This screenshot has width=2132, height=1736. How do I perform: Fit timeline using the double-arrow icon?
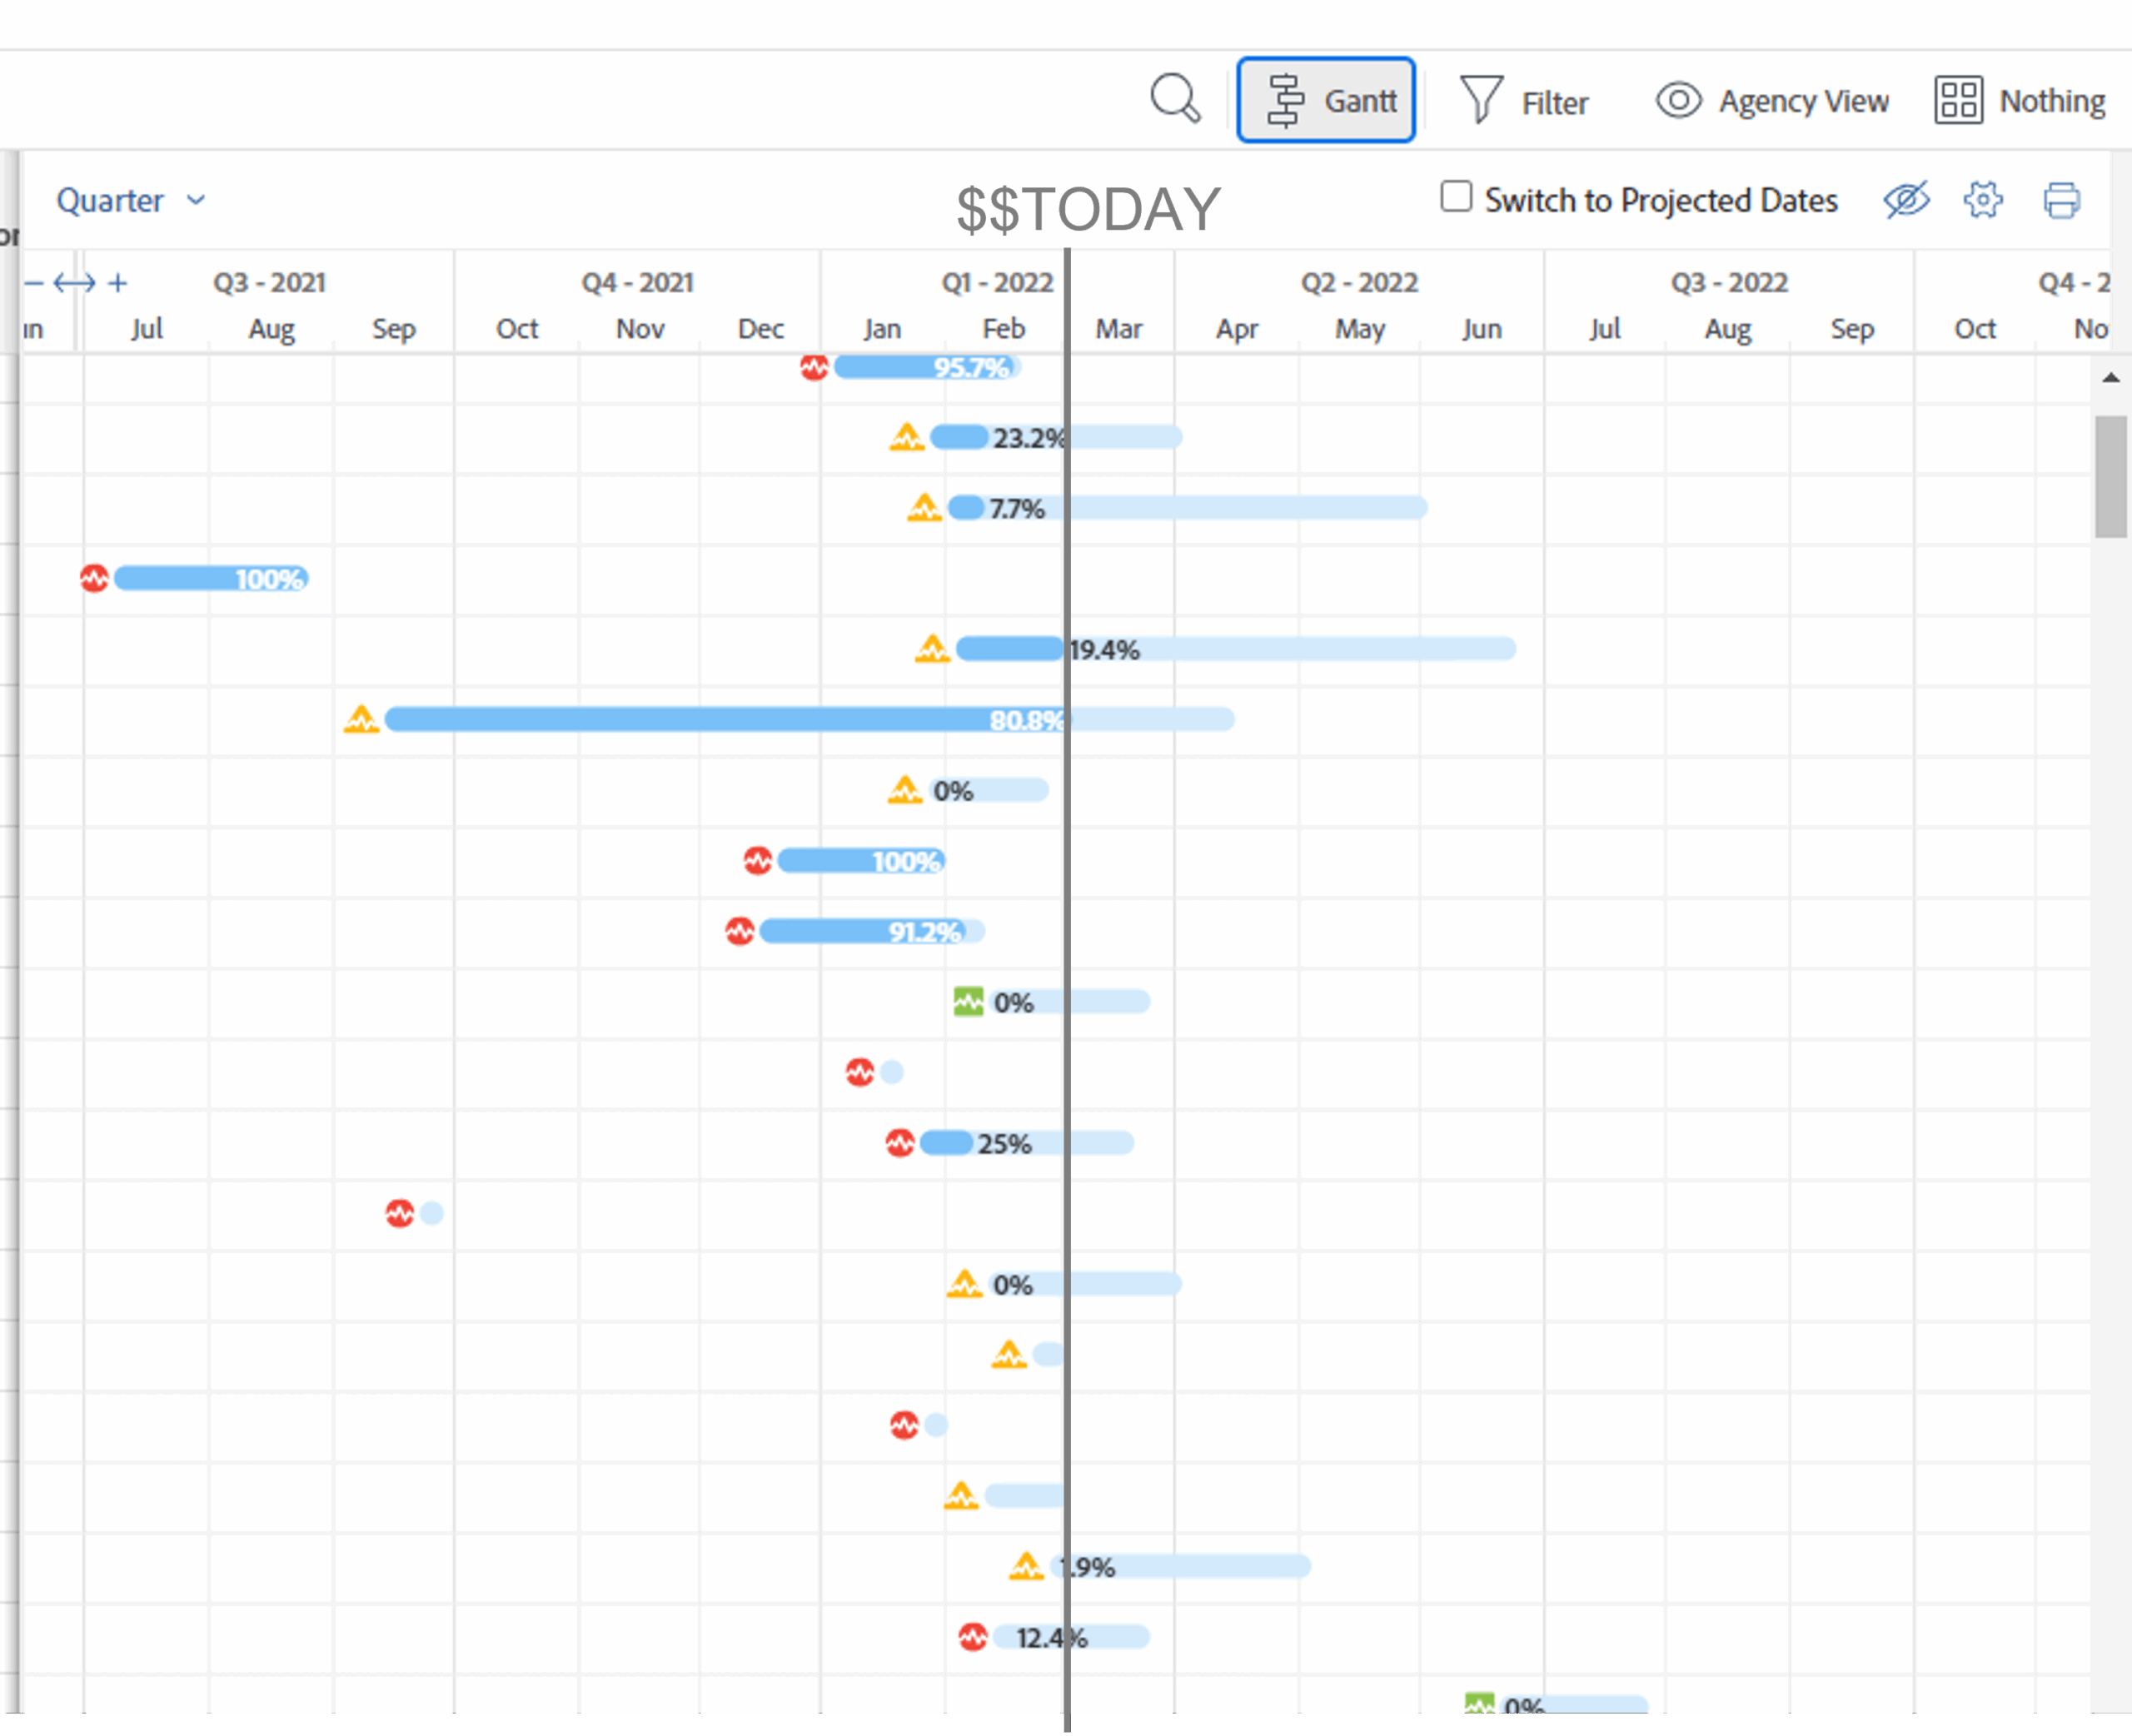coord(76,282)
